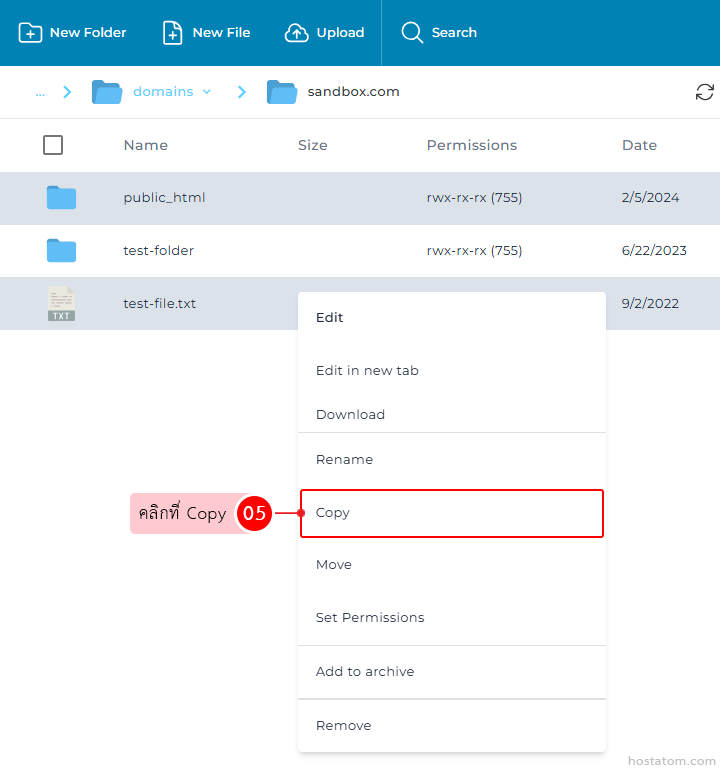
Task: Open Search with magnifier icon
Action: pyautogui.click(x=412, y=33)
